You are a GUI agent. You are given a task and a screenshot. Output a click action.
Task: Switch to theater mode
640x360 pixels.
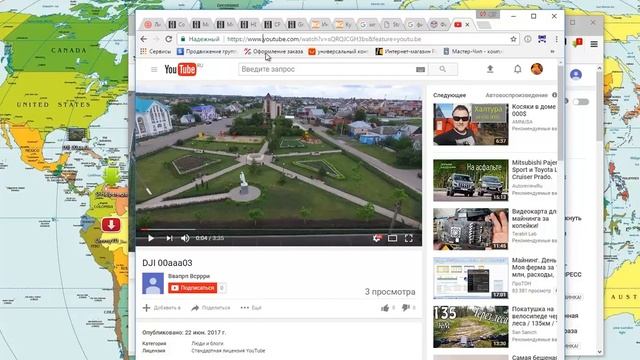[392, 238]
